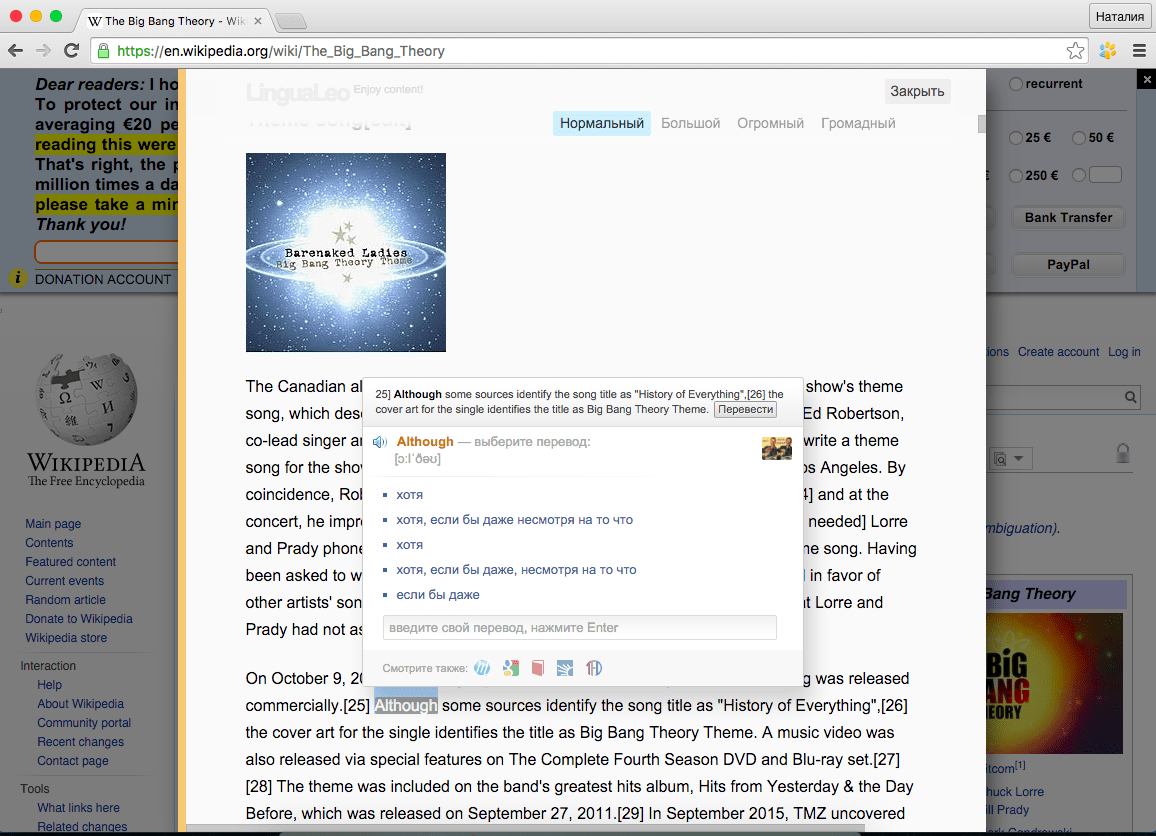Click the Barenaked Ladies cover image
Image resolution: width=1156 pixels, height=836 pixels.
[x=346, y=252]
